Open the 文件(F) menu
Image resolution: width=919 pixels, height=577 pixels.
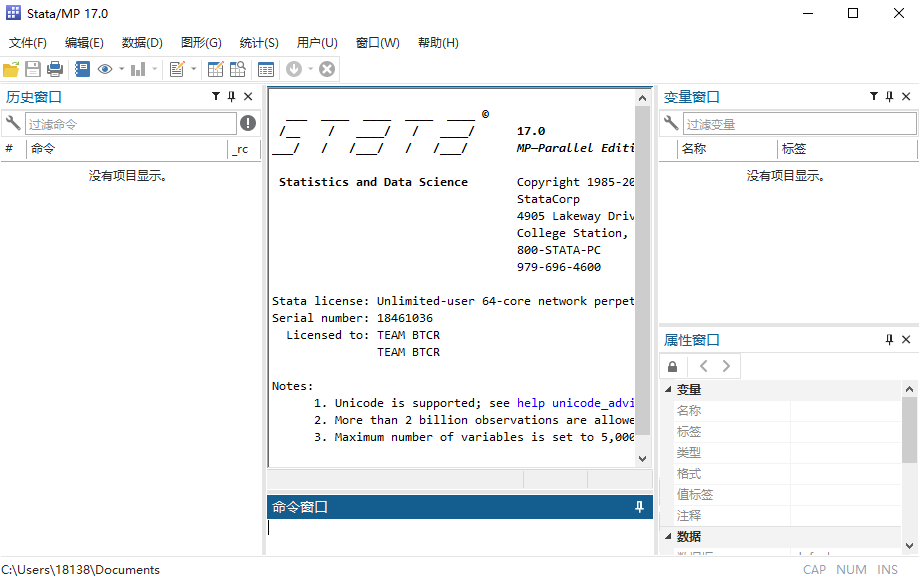coord(28,43)
